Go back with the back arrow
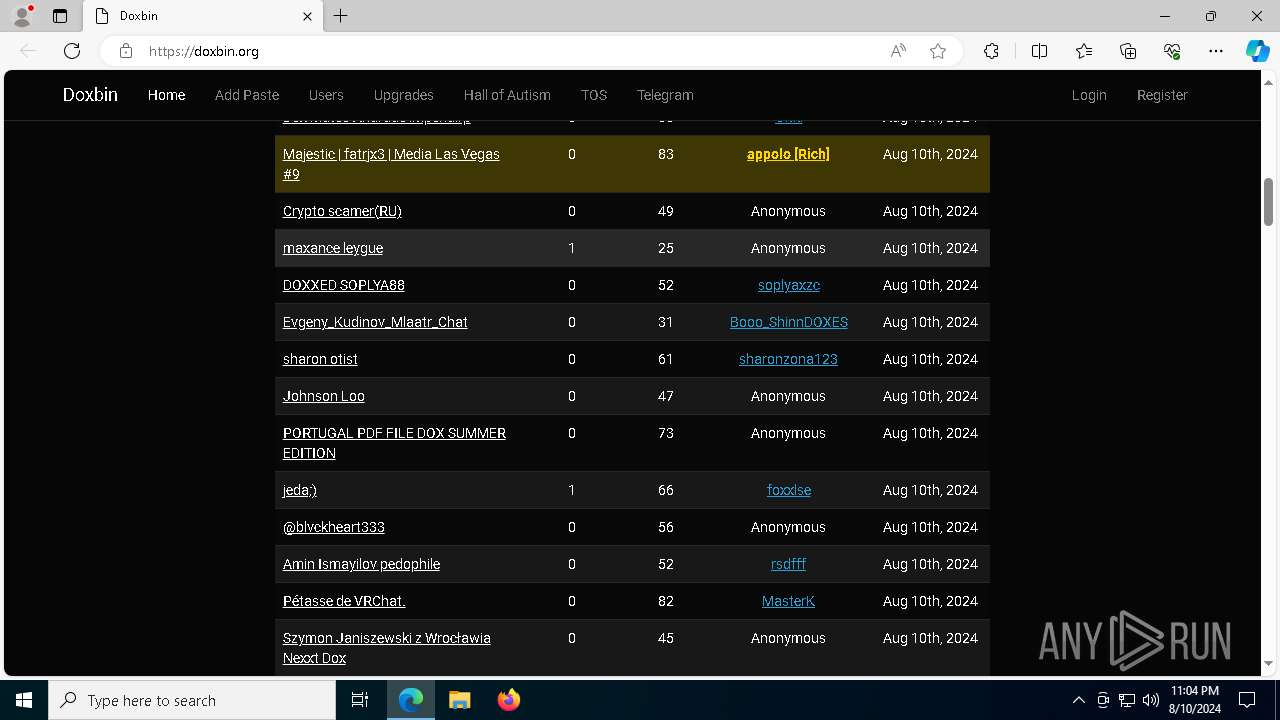The height and width of the screenshot is (720, 1280). pyautogui.click(x=28, y=51)
